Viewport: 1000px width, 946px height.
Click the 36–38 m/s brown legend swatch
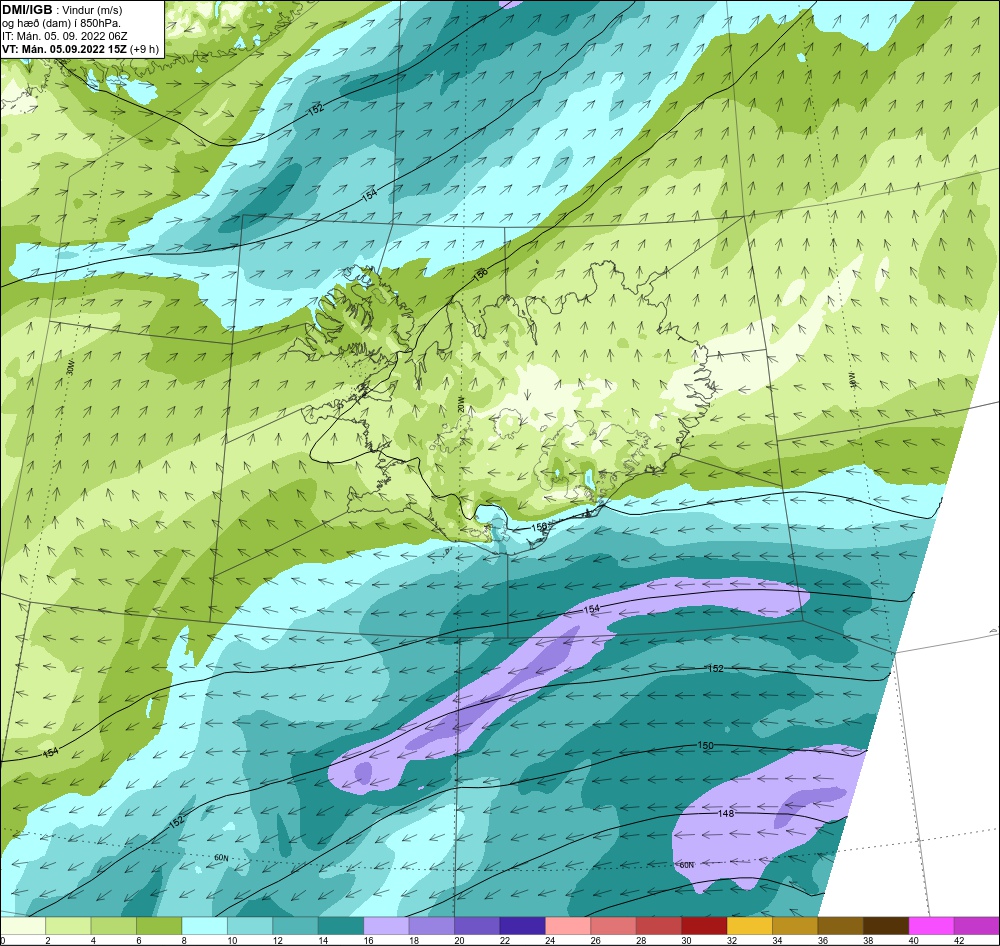(x=840, y=926)
